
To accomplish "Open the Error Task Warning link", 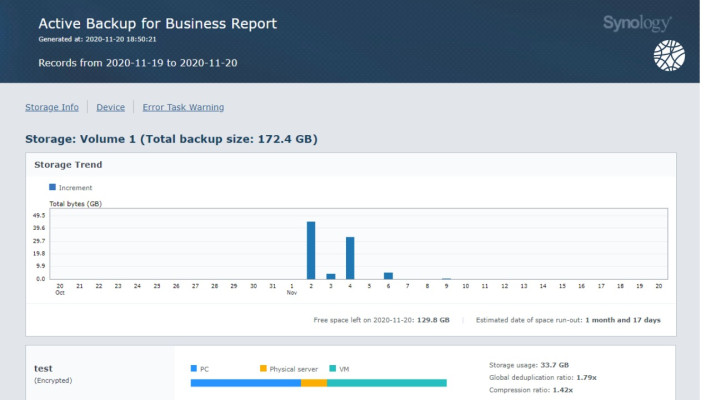I will [x=183, y=107].
